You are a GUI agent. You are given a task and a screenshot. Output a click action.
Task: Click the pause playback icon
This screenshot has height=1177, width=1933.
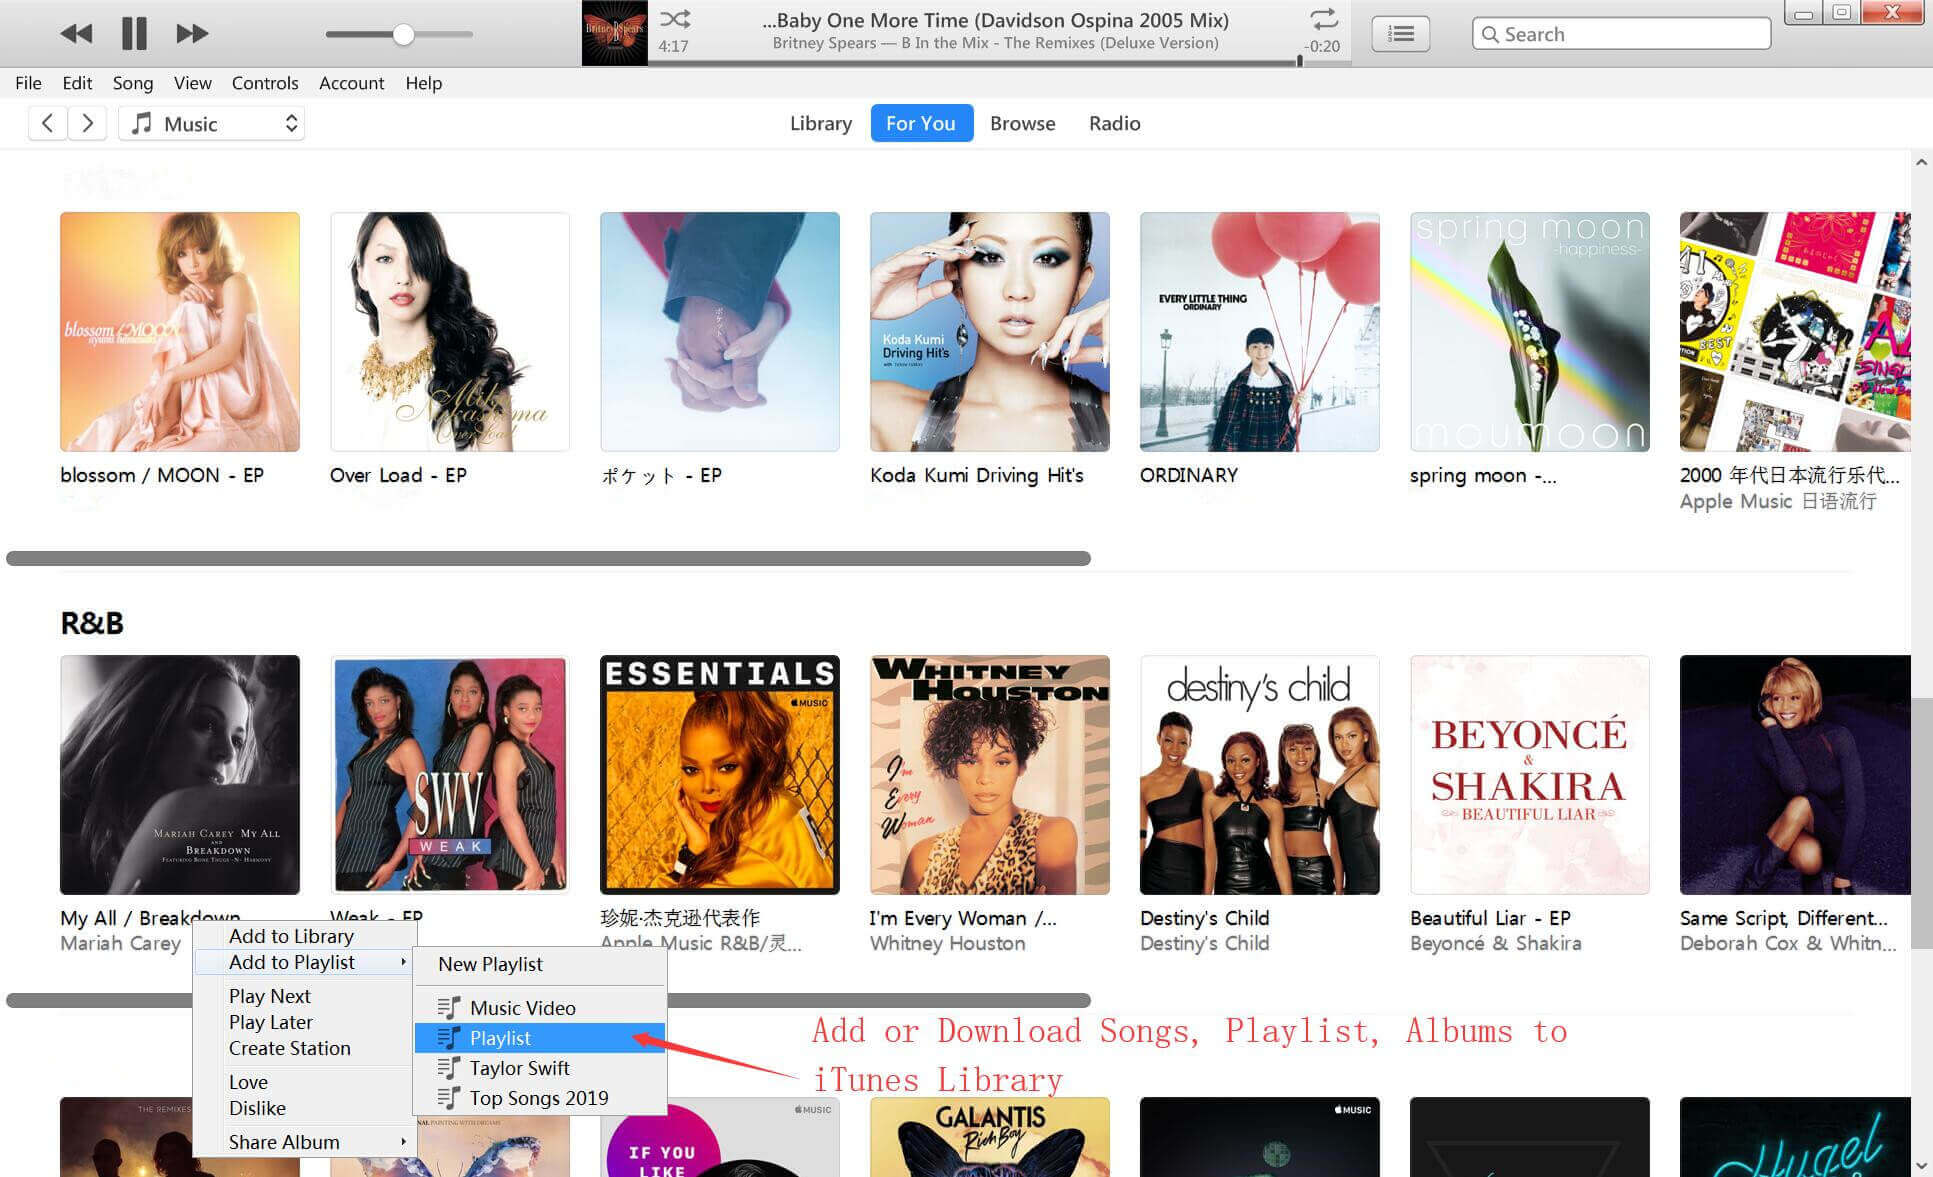pyautogui.click(x=134, y=32)
